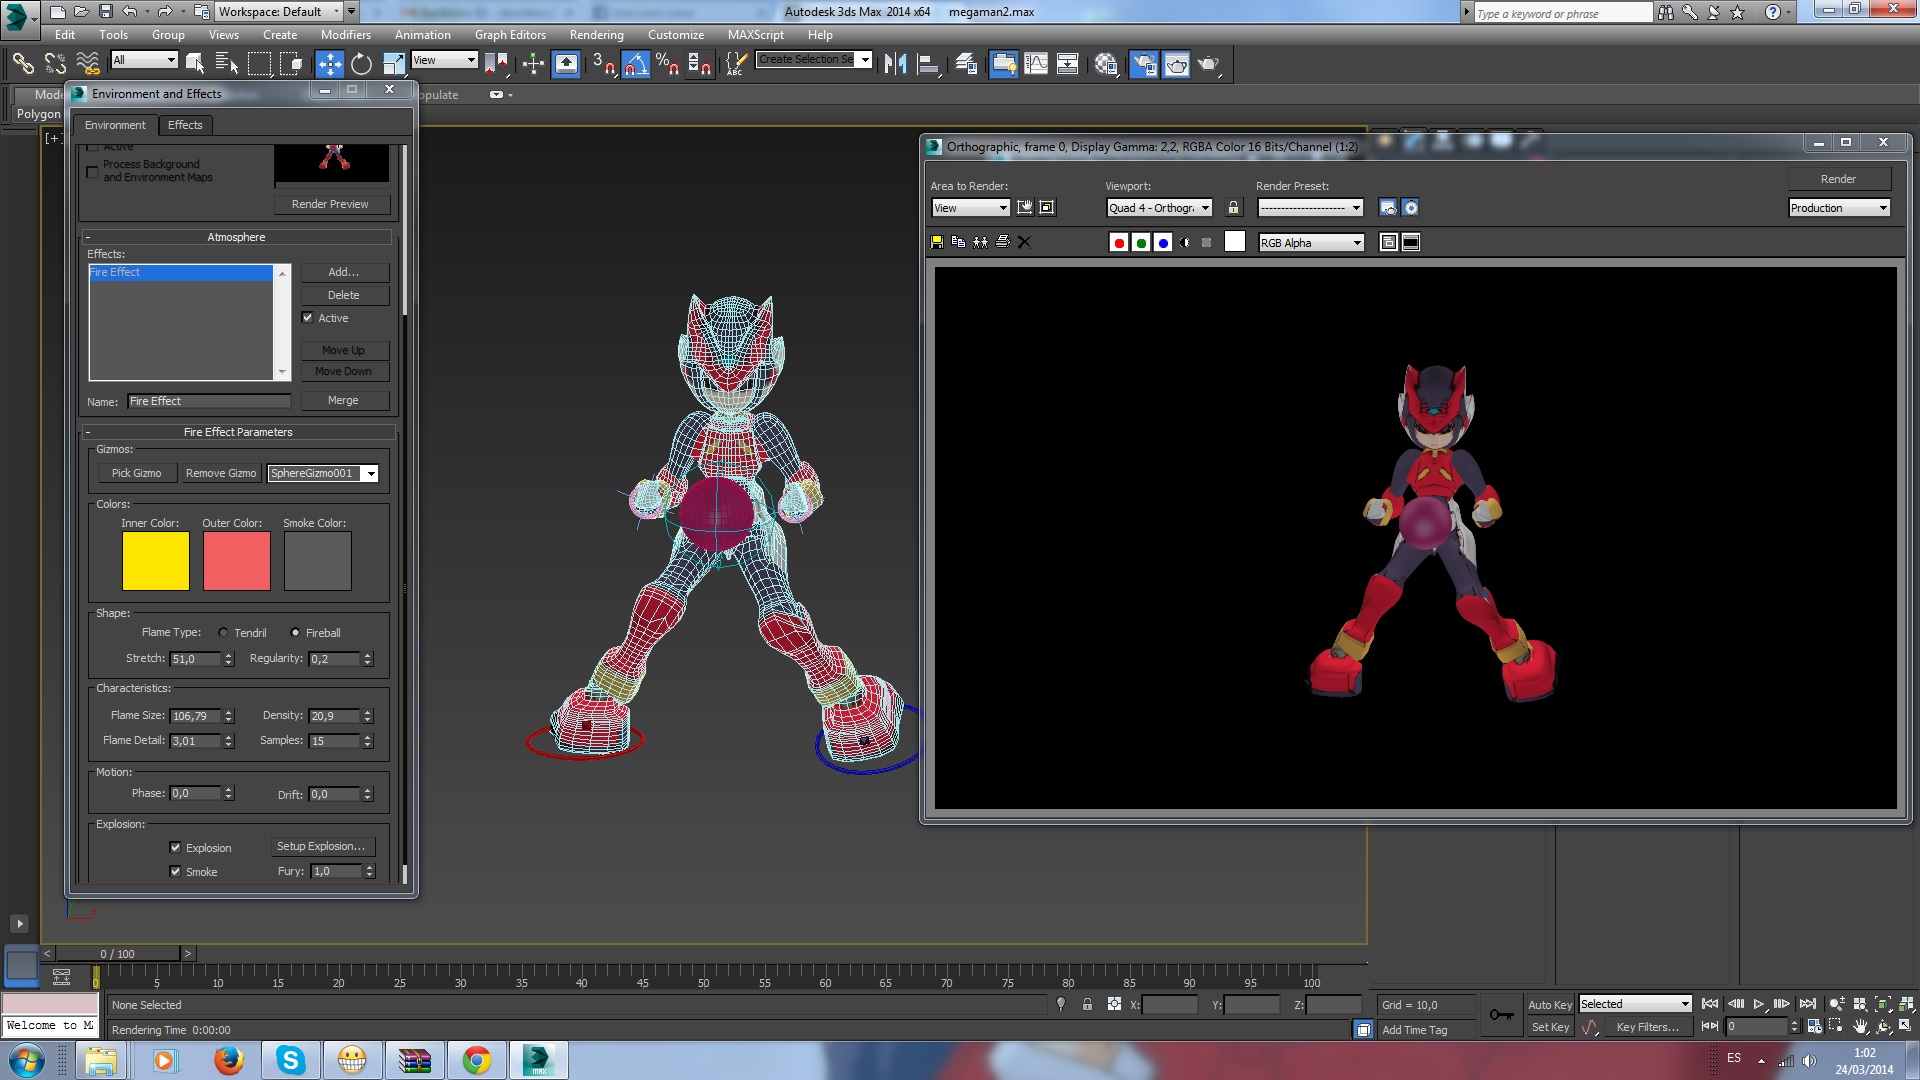This screenshot has height=1080, width=1920.
Task: Uncheck the Active checkbox for Fire Effect
Action: point(308,318)
